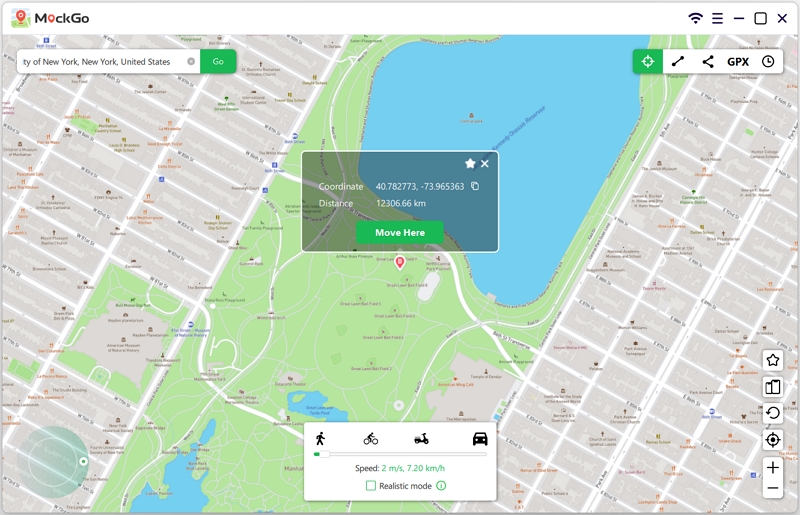Click the distance value 12306.66 km
Screen dimensions: 800x515
(x=401, y=203)
